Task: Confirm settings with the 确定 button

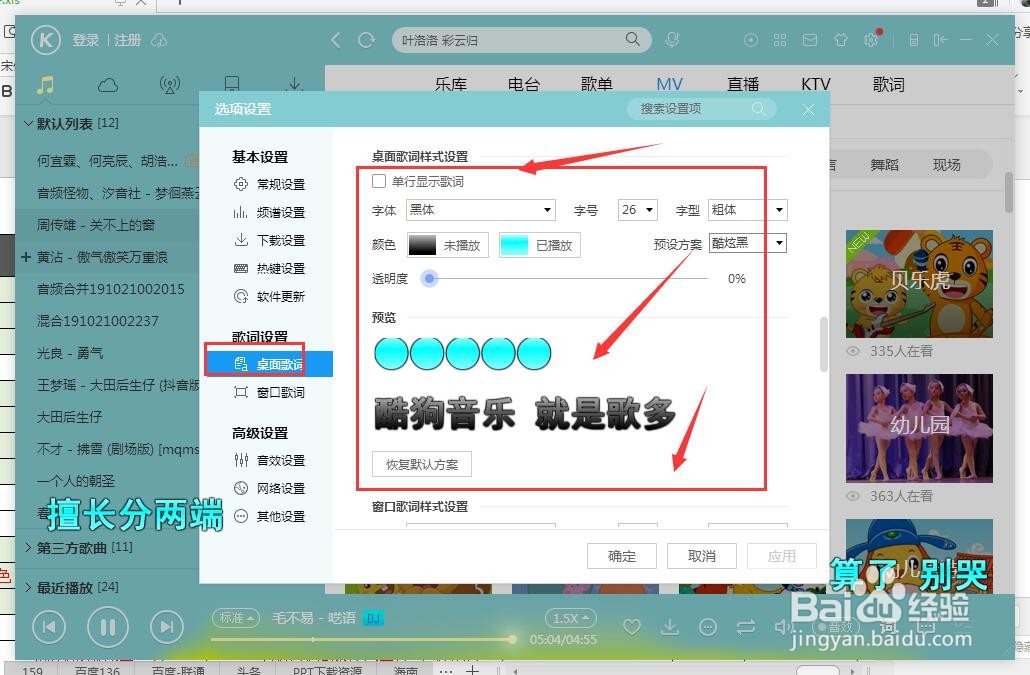Action: tap(621, 556)
